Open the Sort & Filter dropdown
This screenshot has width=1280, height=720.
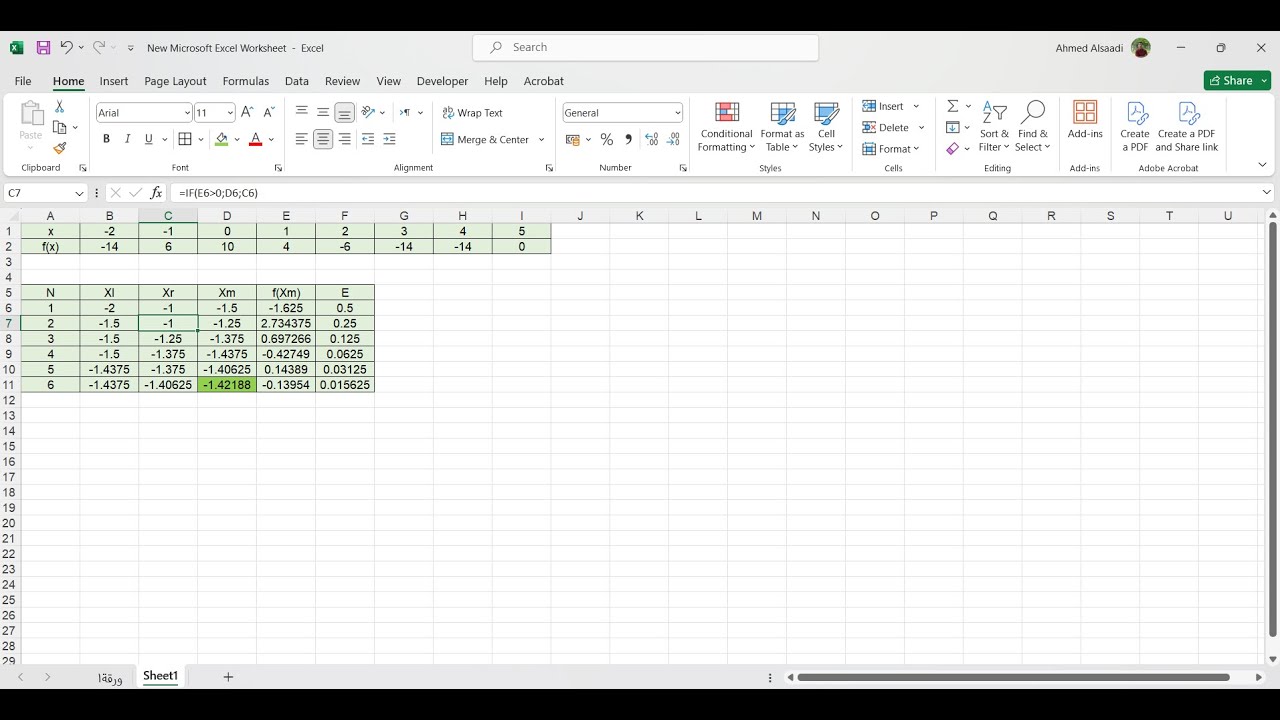tap(994, 126)
